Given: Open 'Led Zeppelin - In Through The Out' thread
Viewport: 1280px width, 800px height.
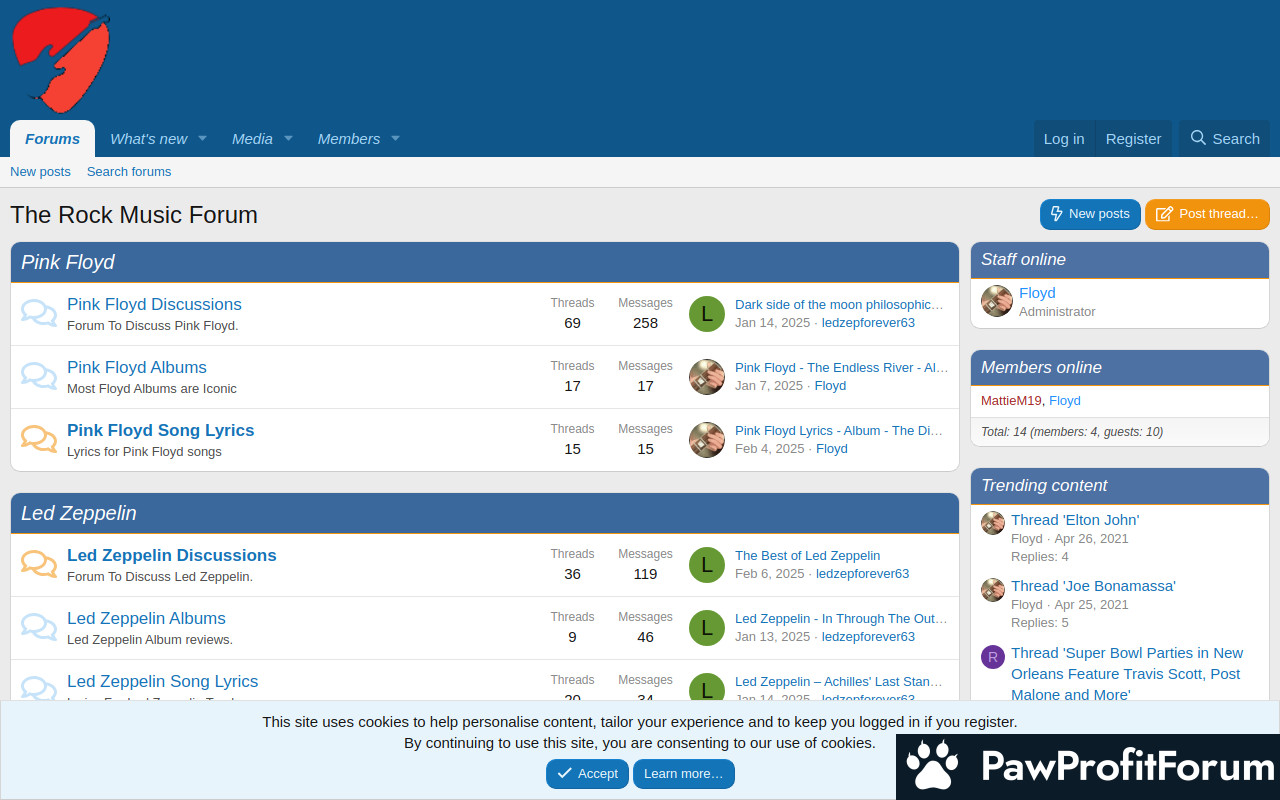Looking at the screenshot, I should pyautogui.click(x=842, y=619).
